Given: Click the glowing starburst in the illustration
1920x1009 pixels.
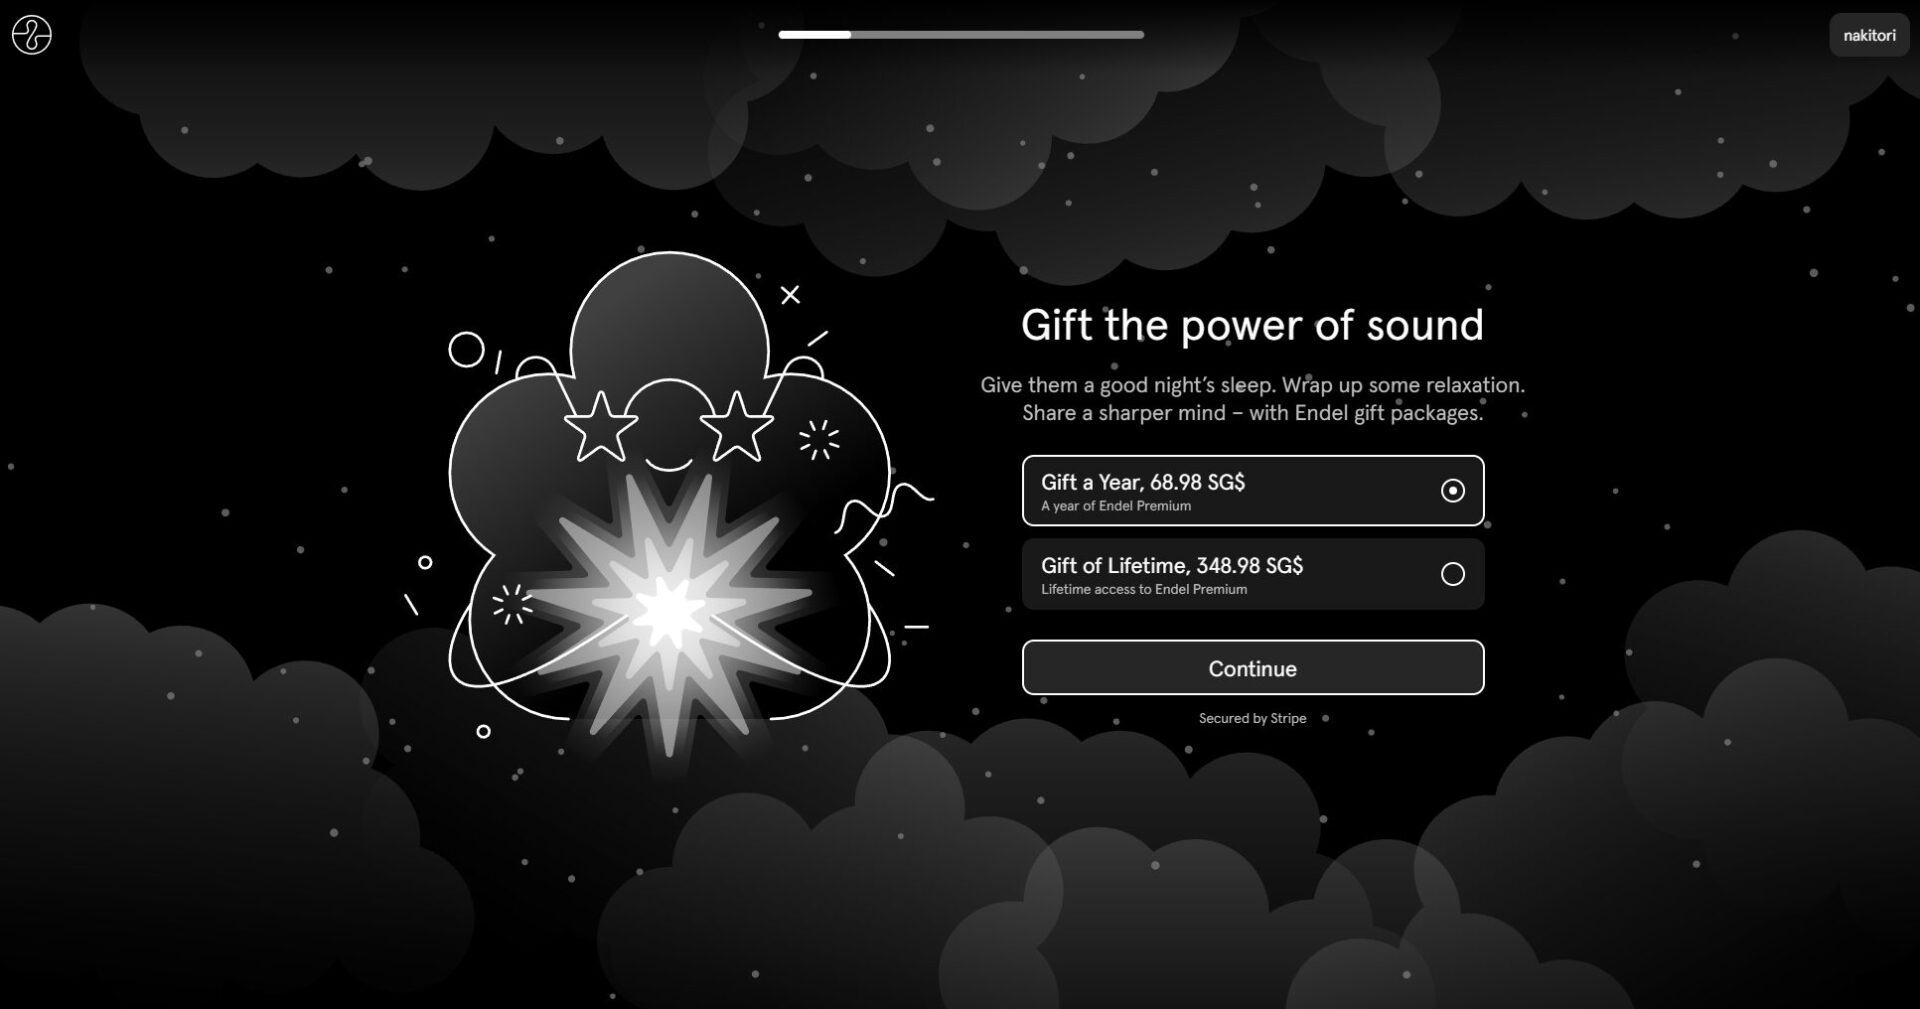Looking at the screenshot, I should (668, 612).
